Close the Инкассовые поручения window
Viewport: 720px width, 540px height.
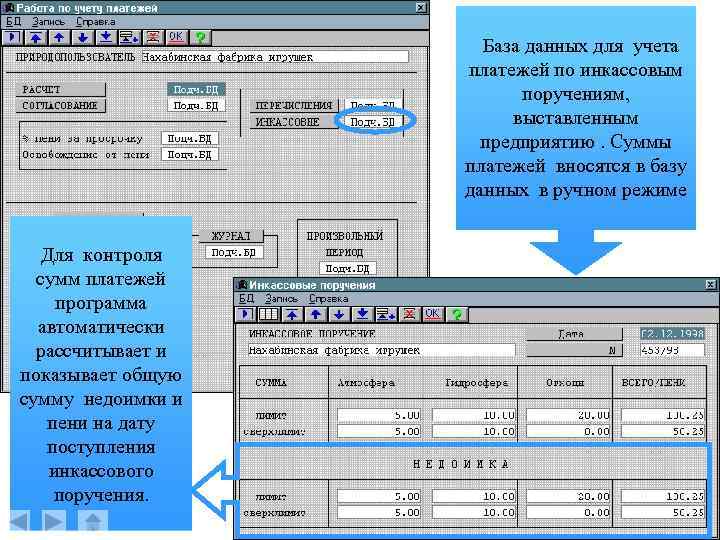[x=711, y=285]
